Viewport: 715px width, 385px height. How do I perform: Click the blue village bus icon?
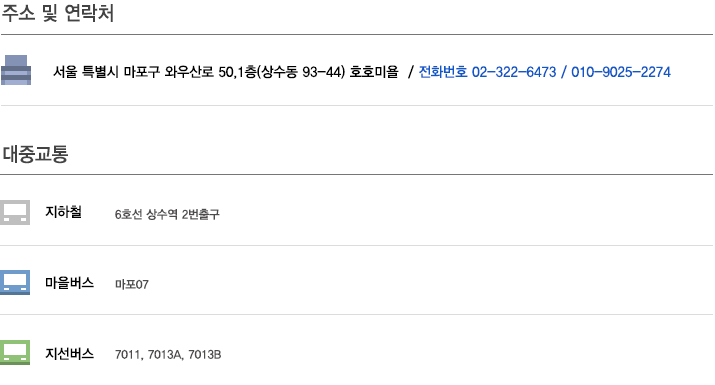click(x=15, y=282)
